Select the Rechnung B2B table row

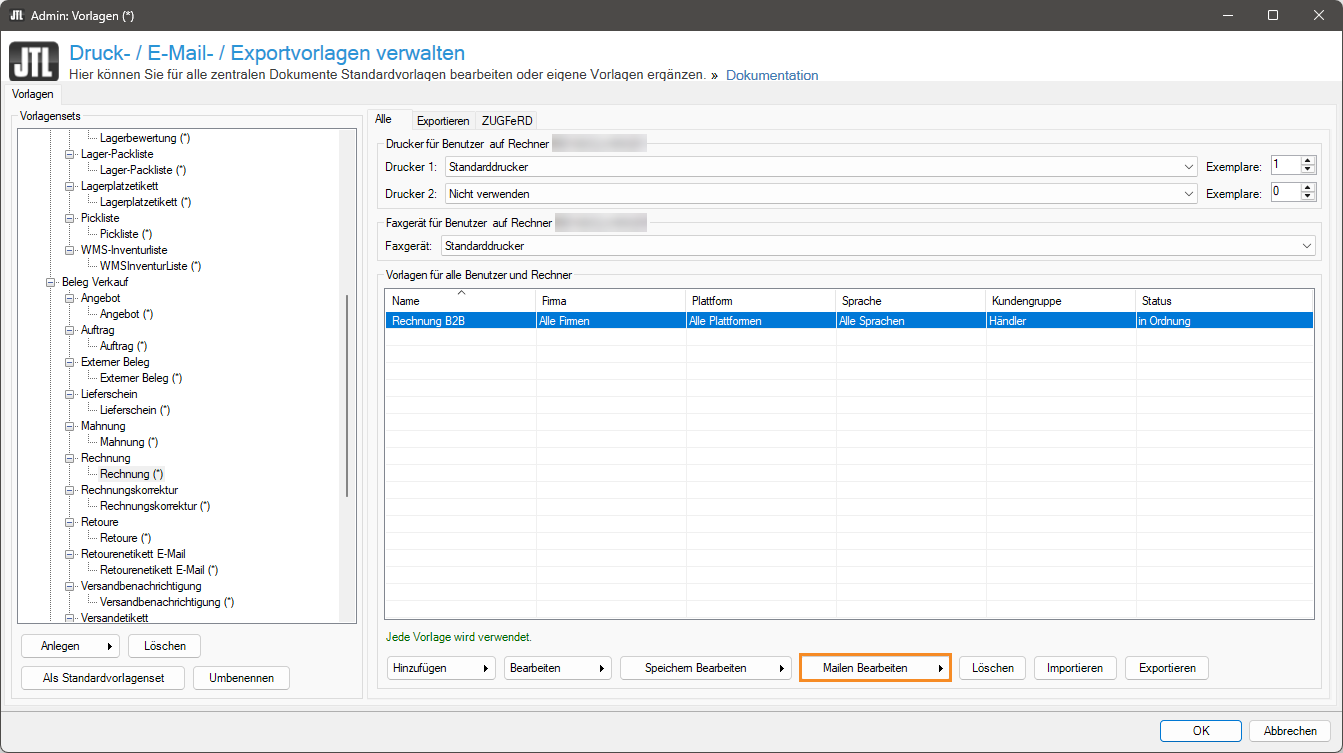click(460, 321)
